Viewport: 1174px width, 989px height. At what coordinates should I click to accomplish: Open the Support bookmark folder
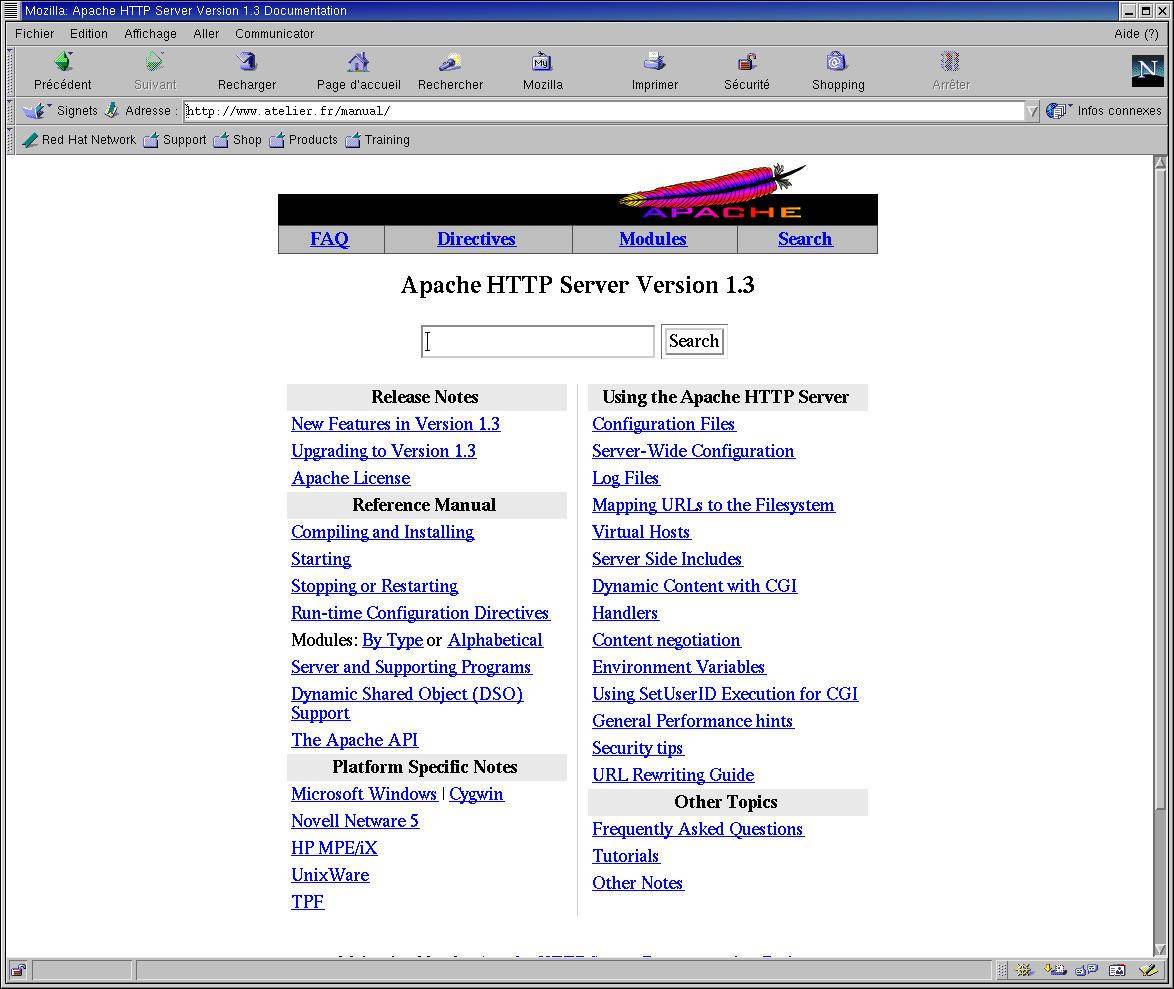click(x=174, y=140)
